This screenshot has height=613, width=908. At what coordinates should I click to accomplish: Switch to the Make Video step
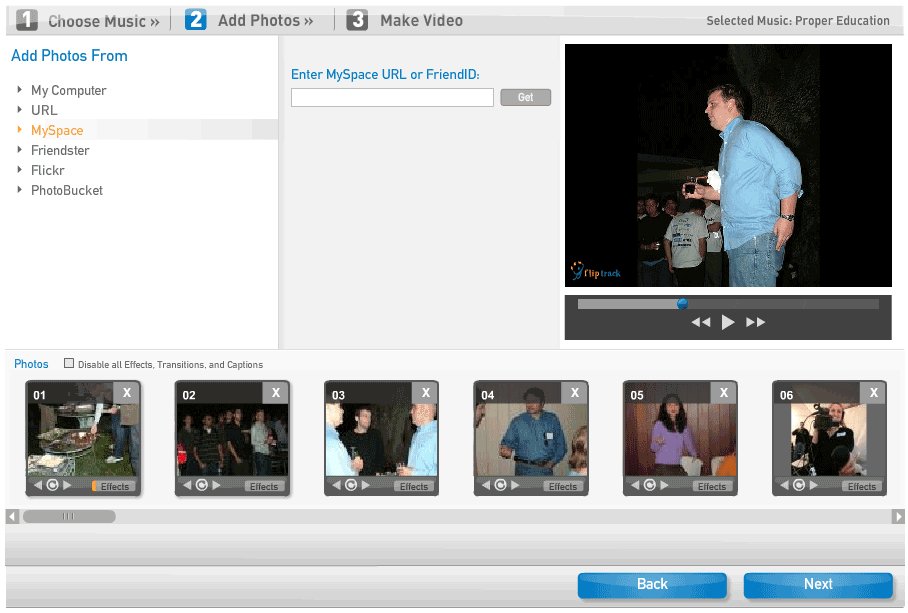pyautogui.click(x=404, y=20)
